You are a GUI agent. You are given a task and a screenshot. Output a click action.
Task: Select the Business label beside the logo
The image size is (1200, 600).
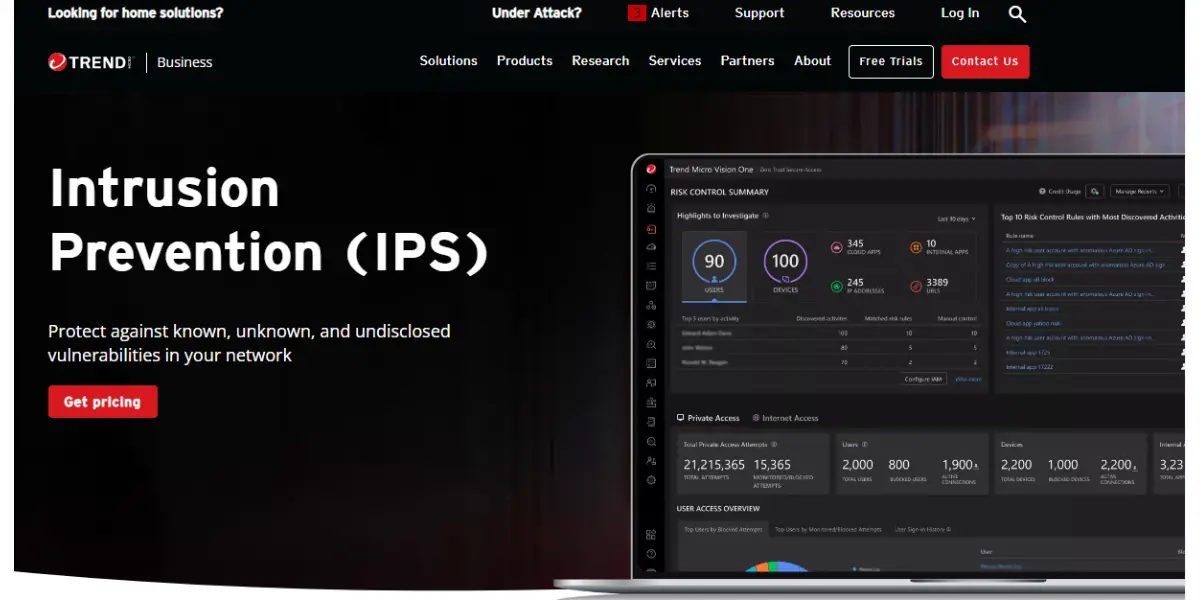(185, 62)
